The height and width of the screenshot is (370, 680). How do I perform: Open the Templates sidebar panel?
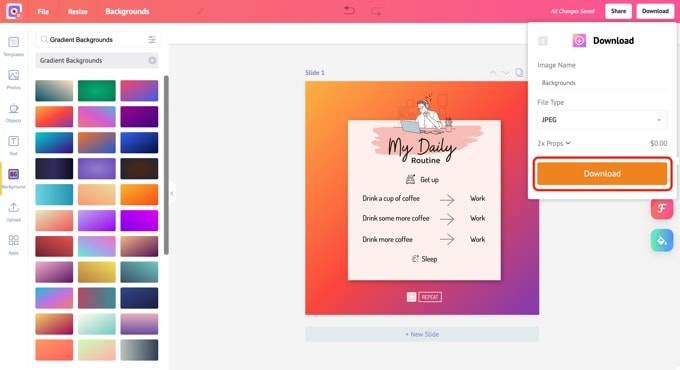13,46
